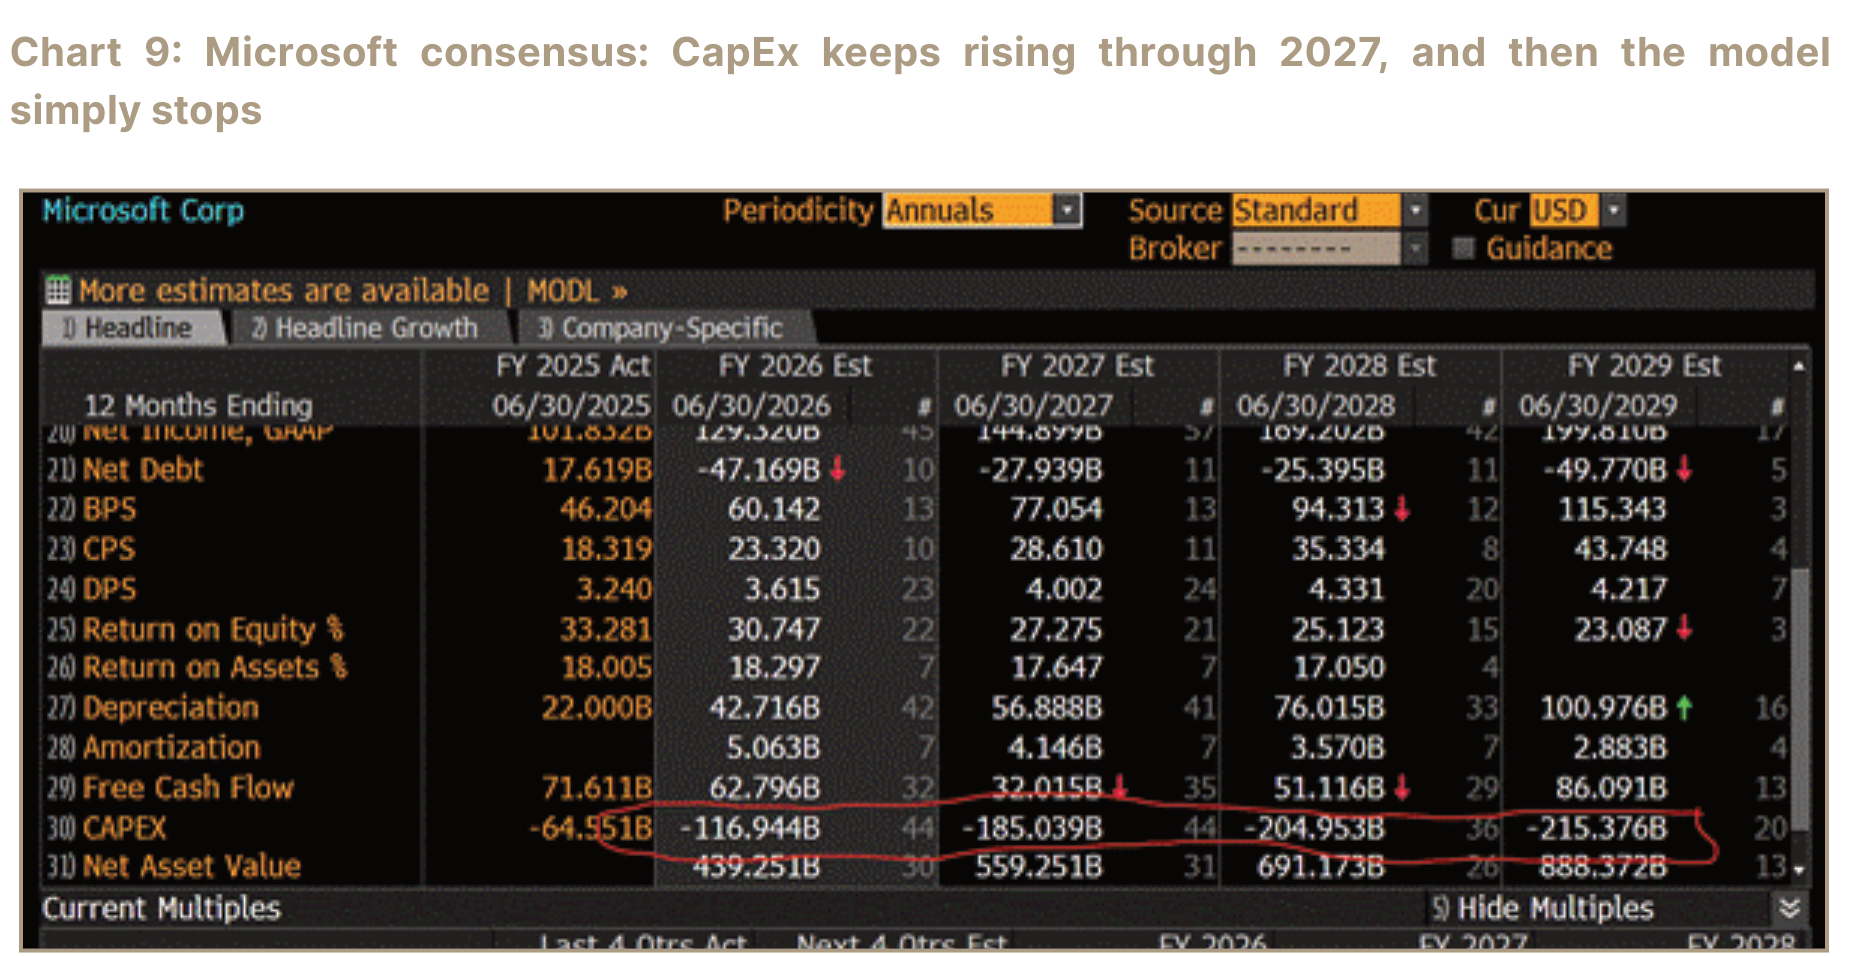Screen dimensions: 1860x956
Task: Click green up arrow beside Depreciation 100.976B
Action: pyautogui.click(x=1685, y=708)
